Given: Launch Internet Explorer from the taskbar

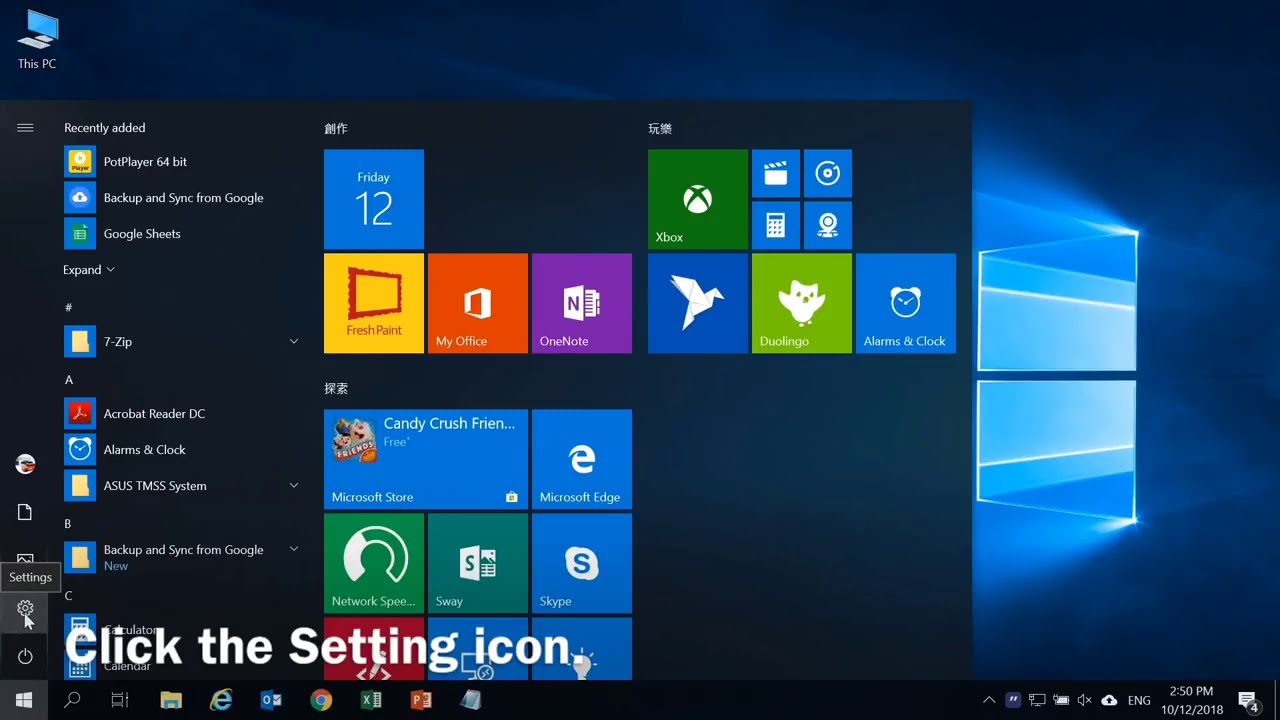Looking at the screenshot, I should click(221, 700).
